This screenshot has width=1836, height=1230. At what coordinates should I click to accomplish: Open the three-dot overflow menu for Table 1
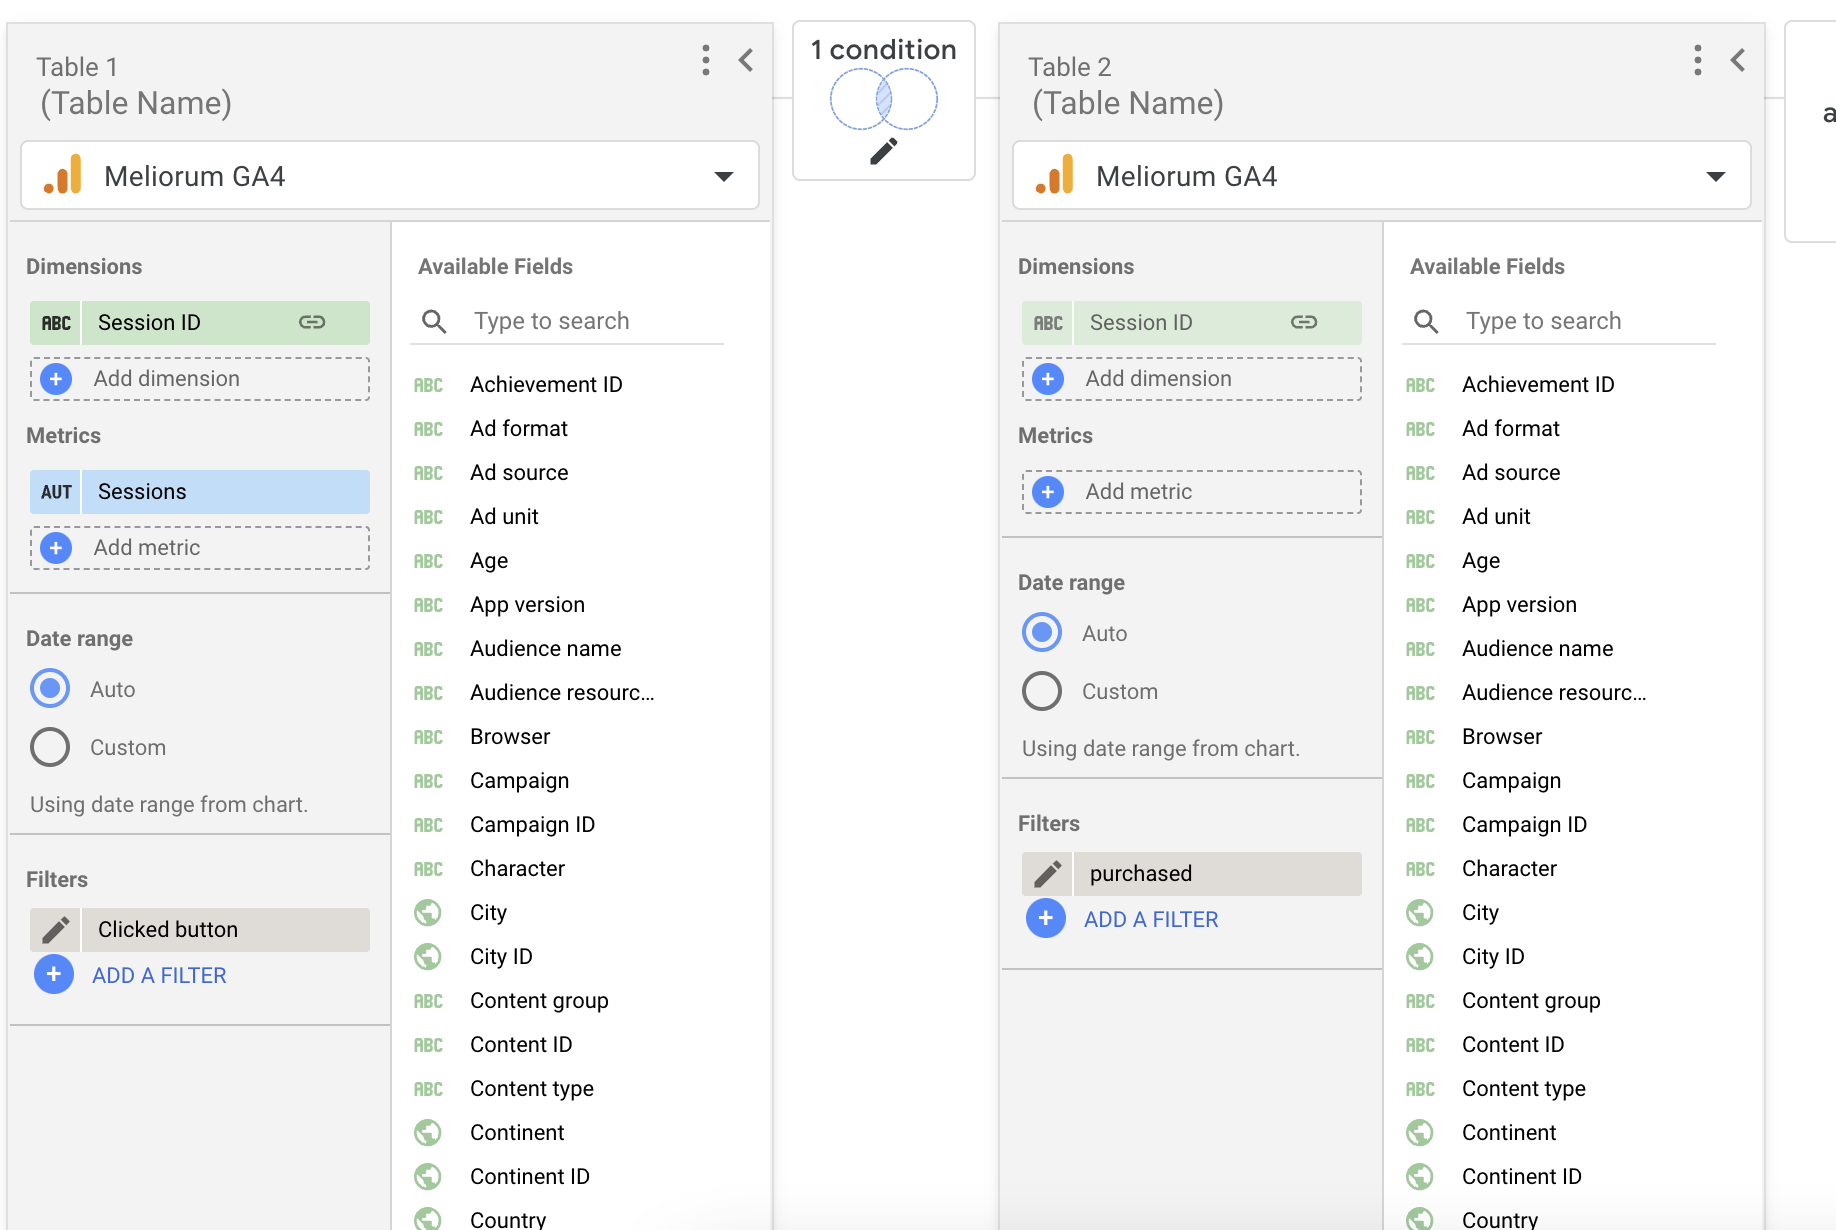pos(706,60)
